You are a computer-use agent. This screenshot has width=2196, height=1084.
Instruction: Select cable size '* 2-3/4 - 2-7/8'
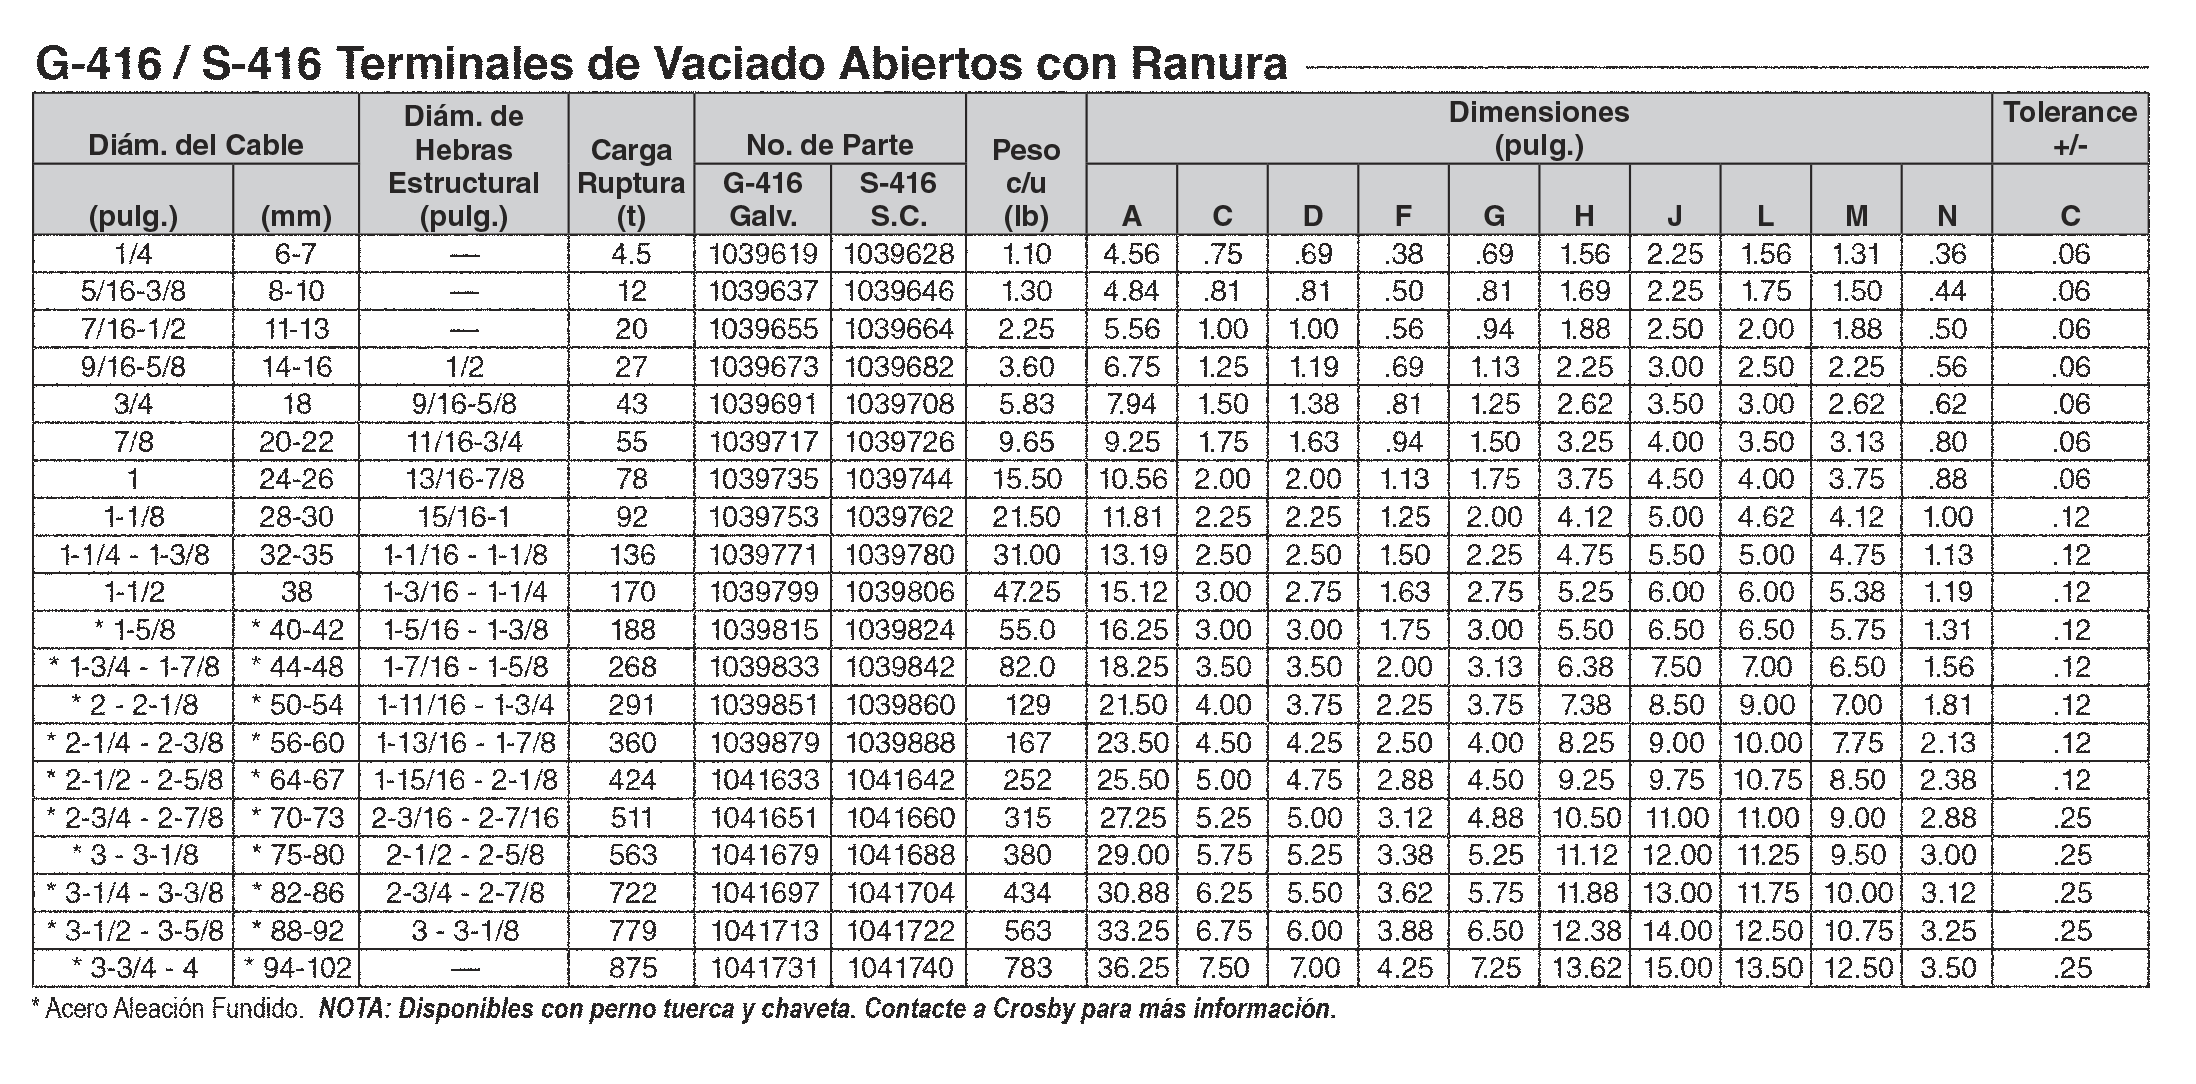pos(135,819)
